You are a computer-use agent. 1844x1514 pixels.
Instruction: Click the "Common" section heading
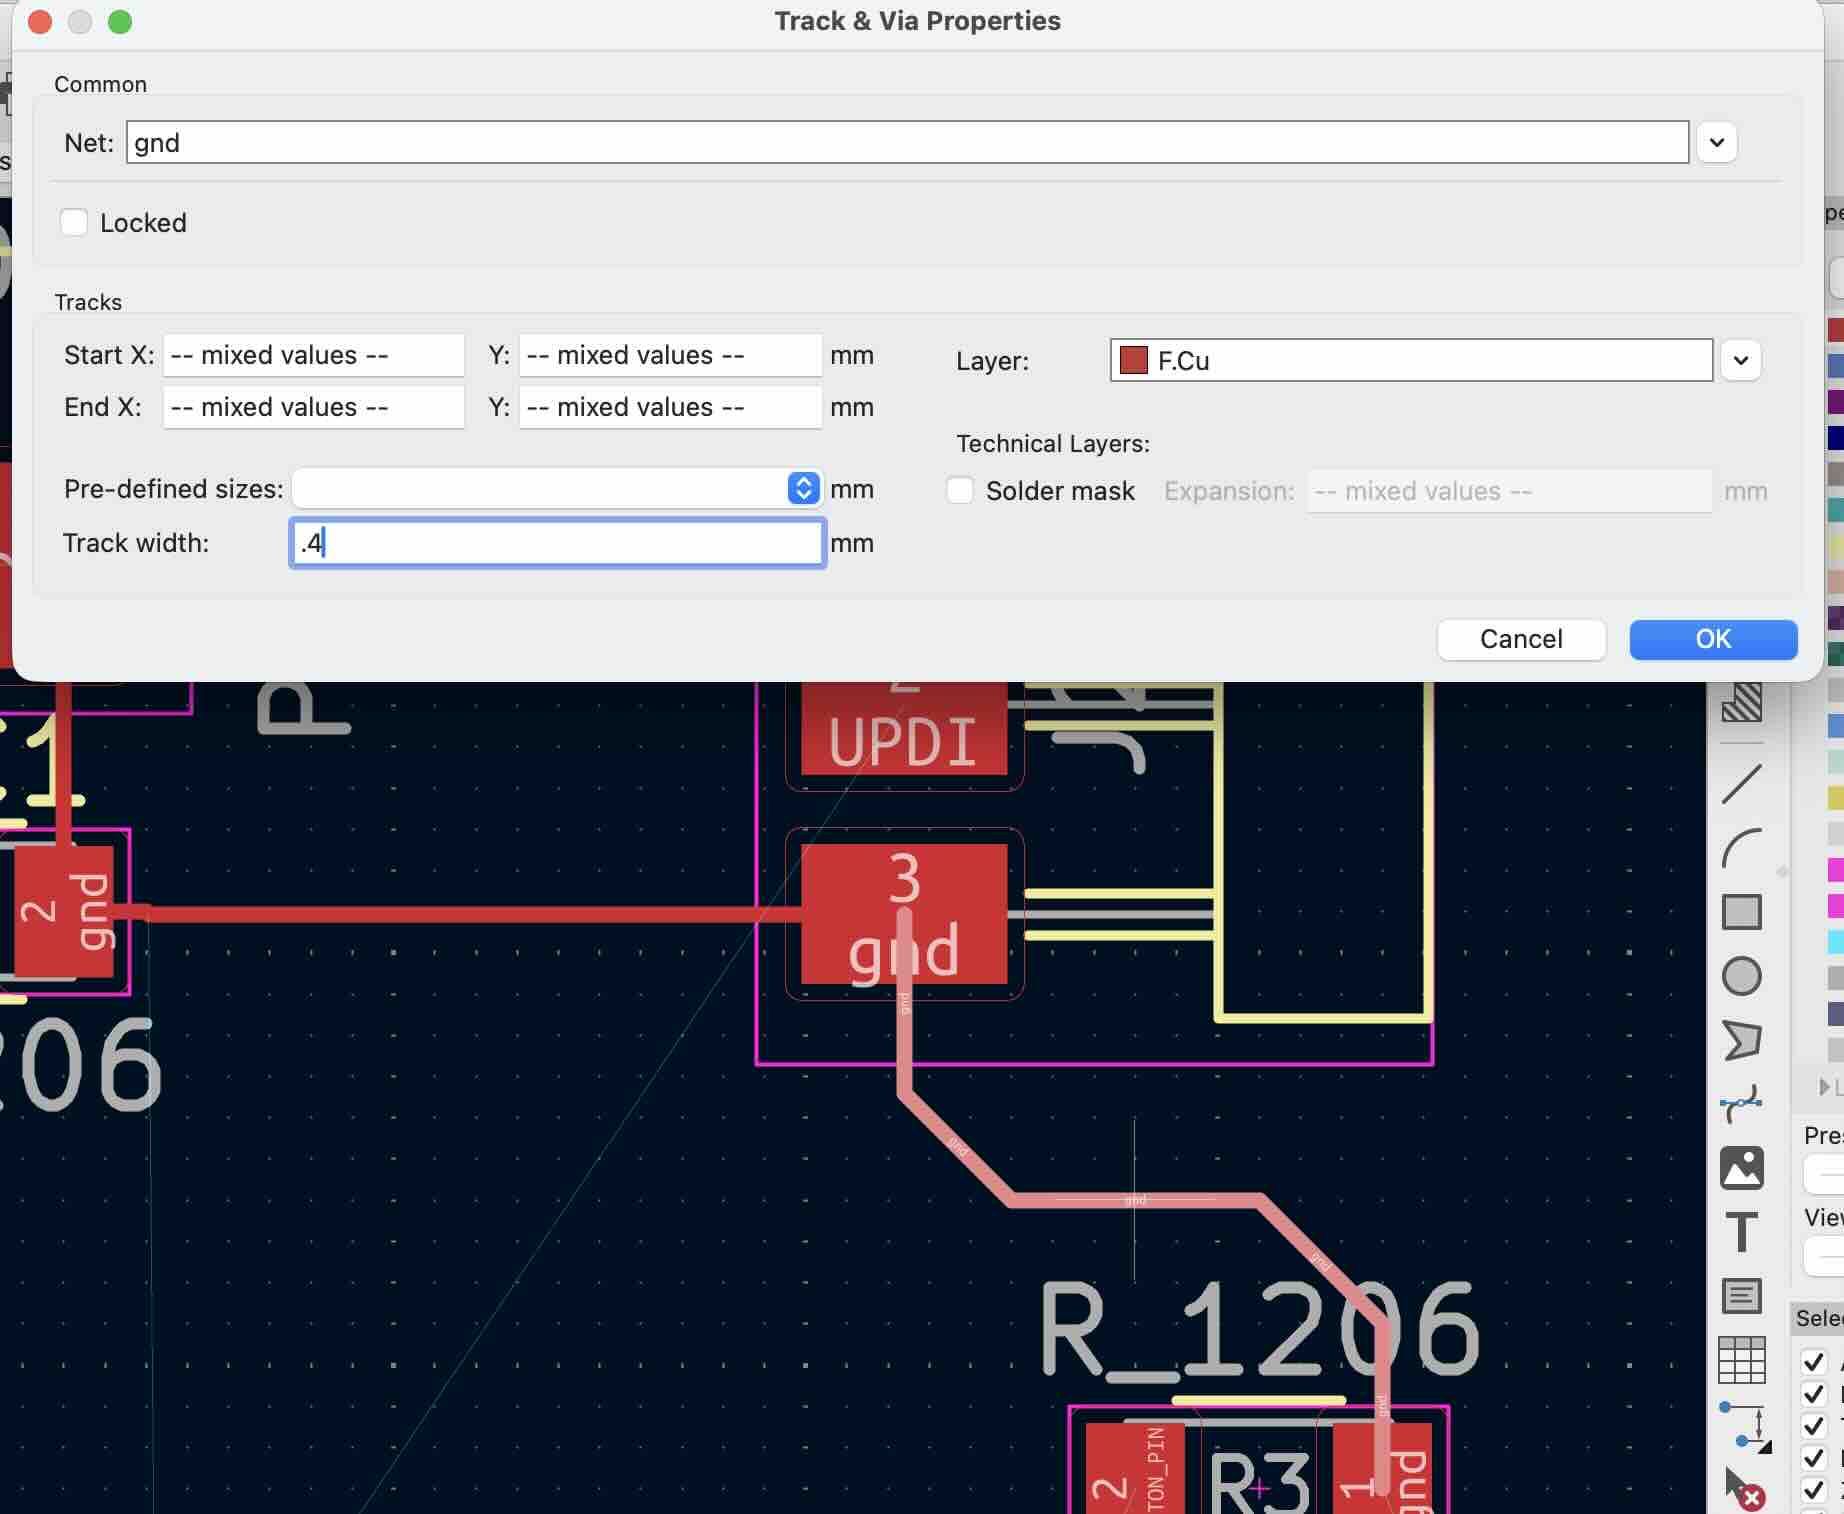pyautogui.click(x=100, y=84)
